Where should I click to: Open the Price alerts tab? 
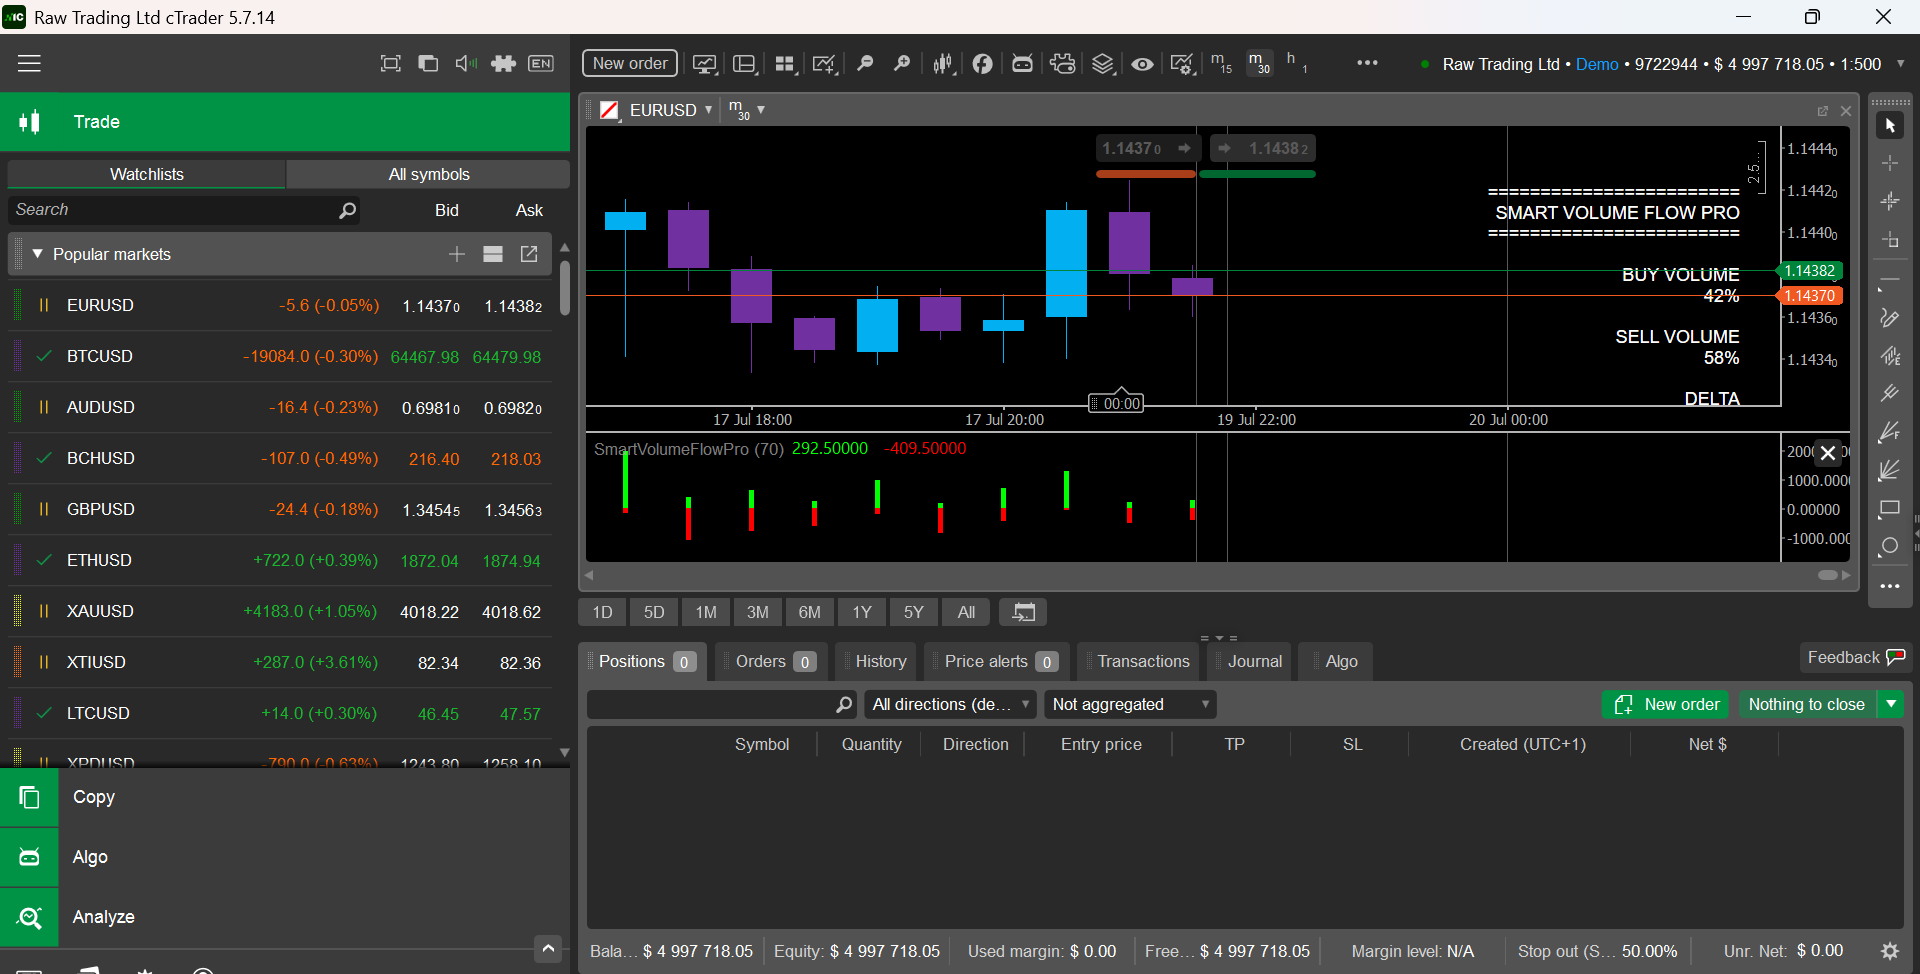[996, 661]
